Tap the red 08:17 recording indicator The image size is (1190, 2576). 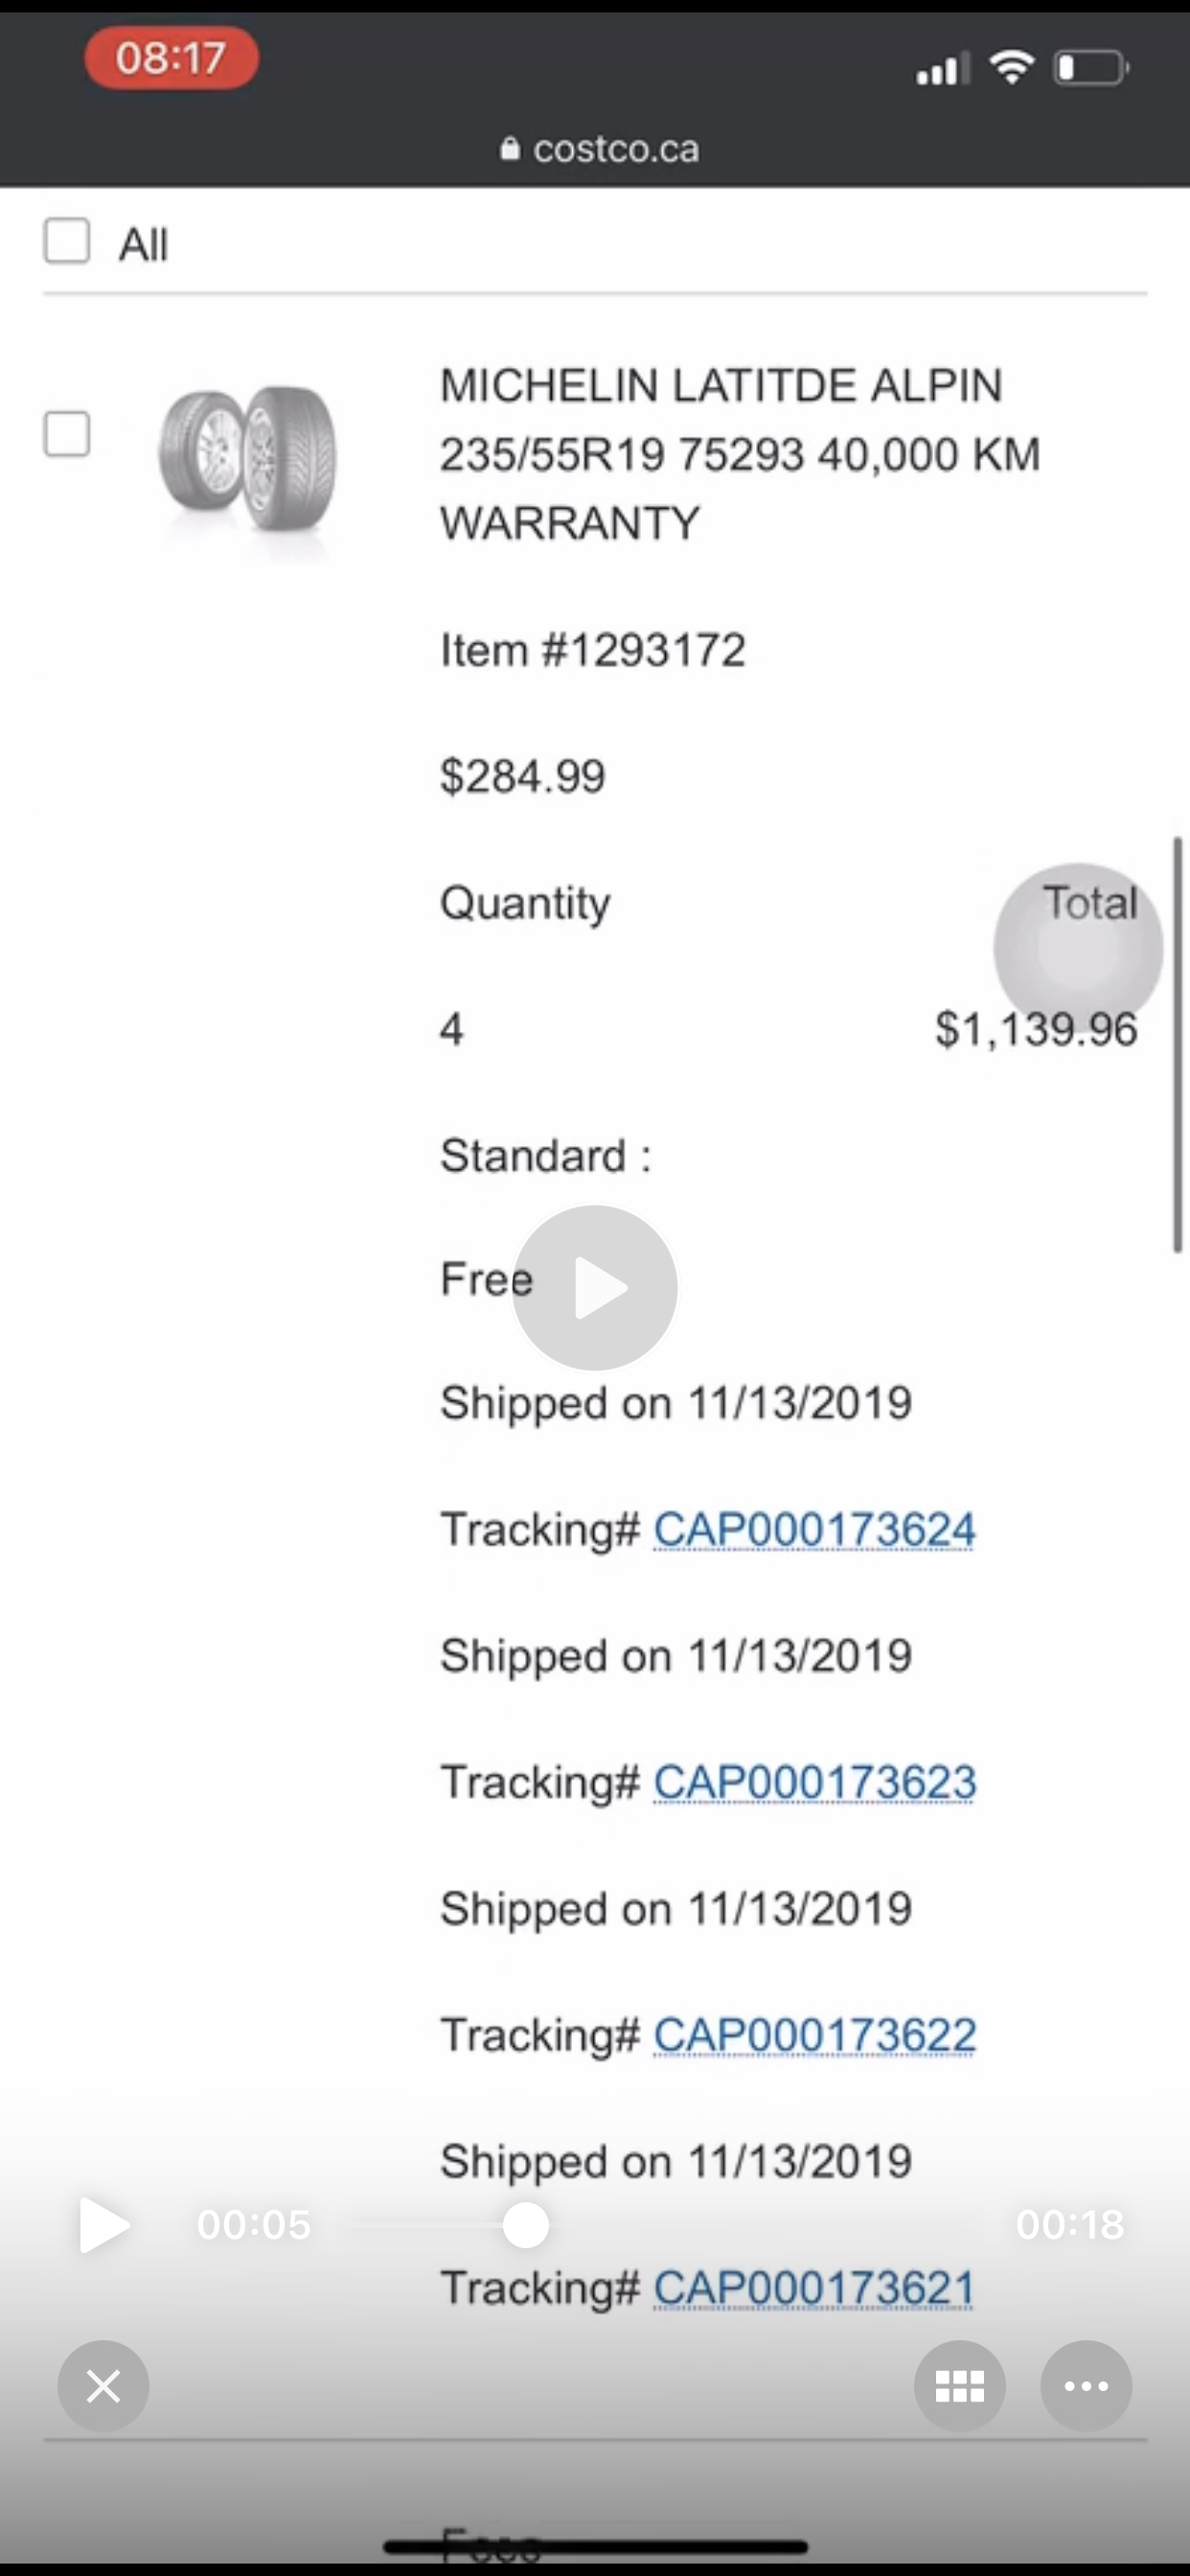coord(172,58)
